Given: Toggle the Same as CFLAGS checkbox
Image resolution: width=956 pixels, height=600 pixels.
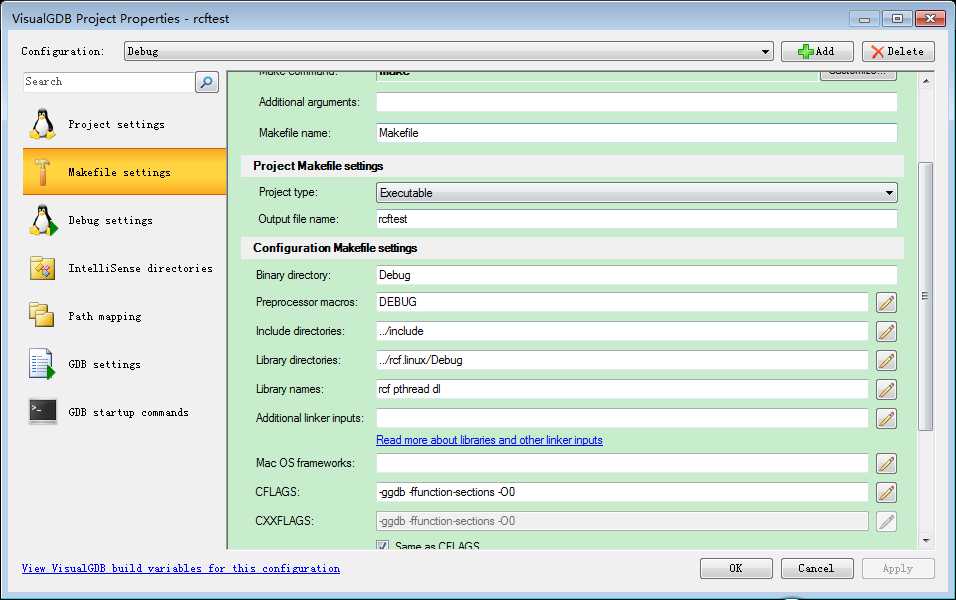Looking at the screenshot, I should (382, 545).
